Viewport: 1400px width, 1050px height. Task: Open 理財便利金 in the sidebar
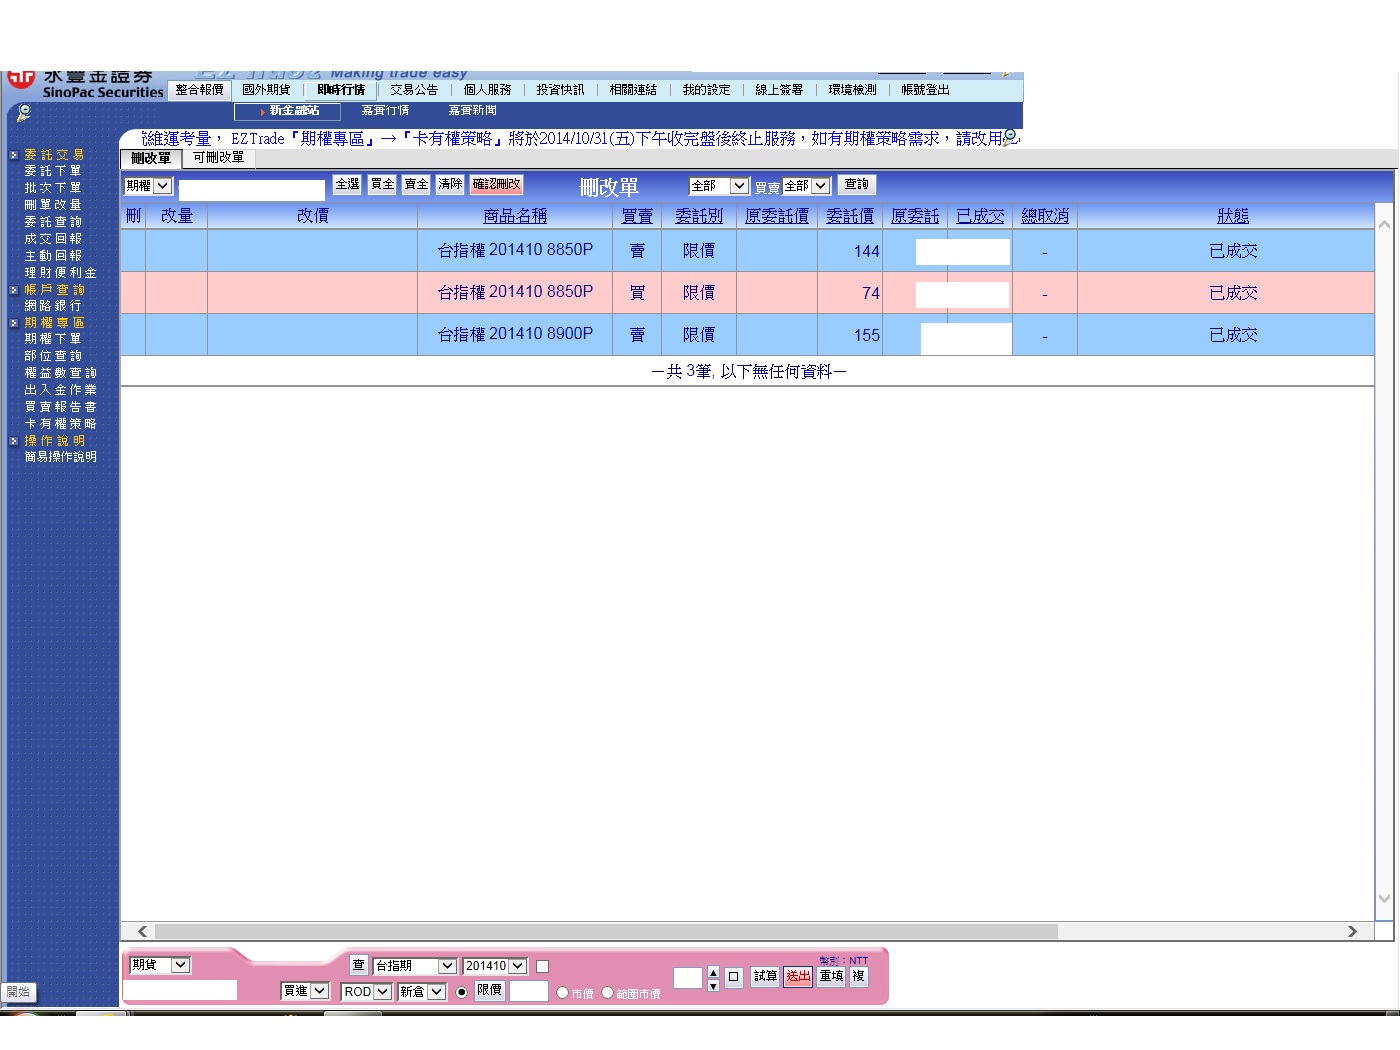(60, 273)
